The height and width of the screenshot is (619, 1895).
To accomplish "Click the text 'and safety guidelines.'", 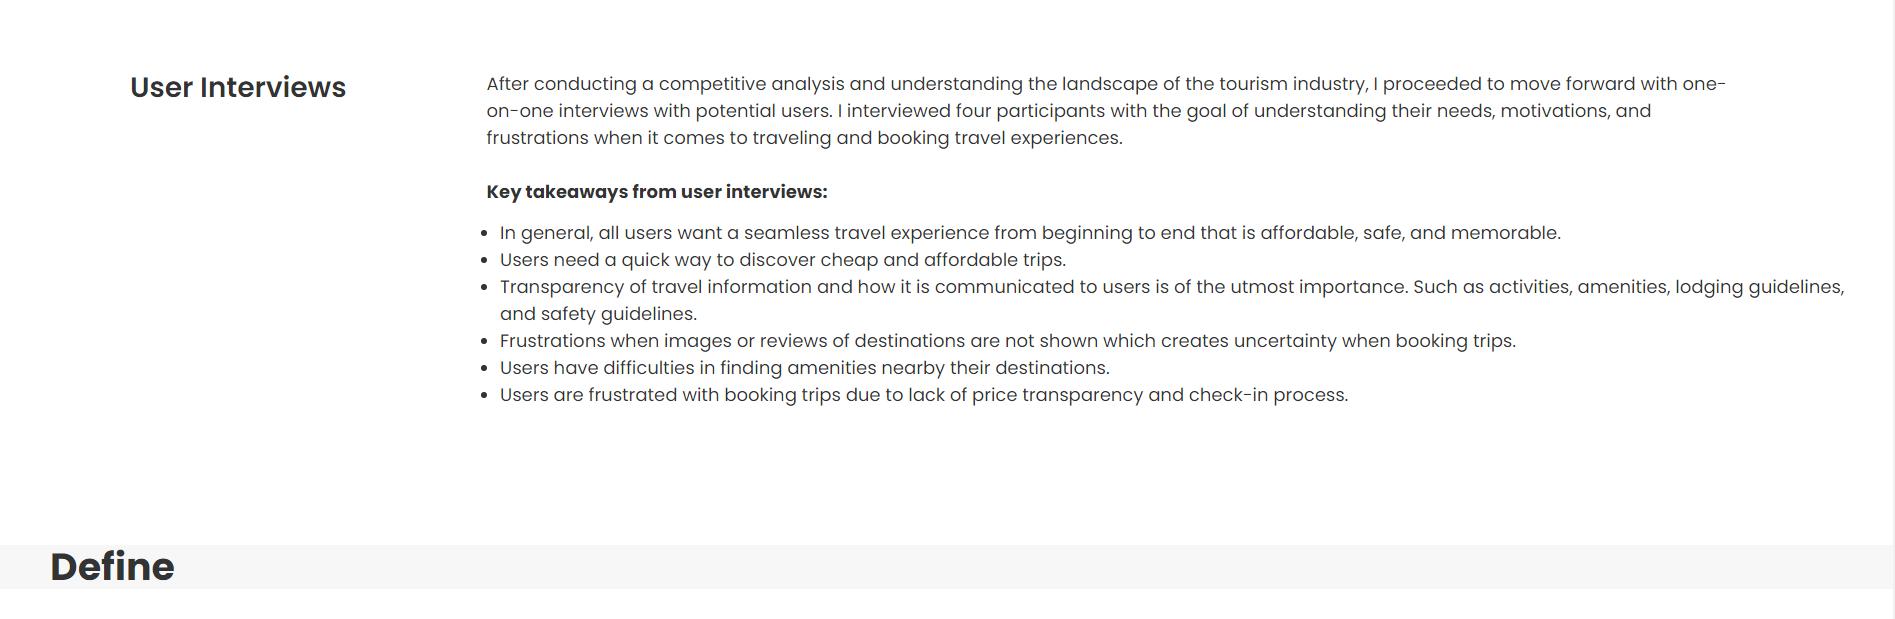I will tap(598, 314).
